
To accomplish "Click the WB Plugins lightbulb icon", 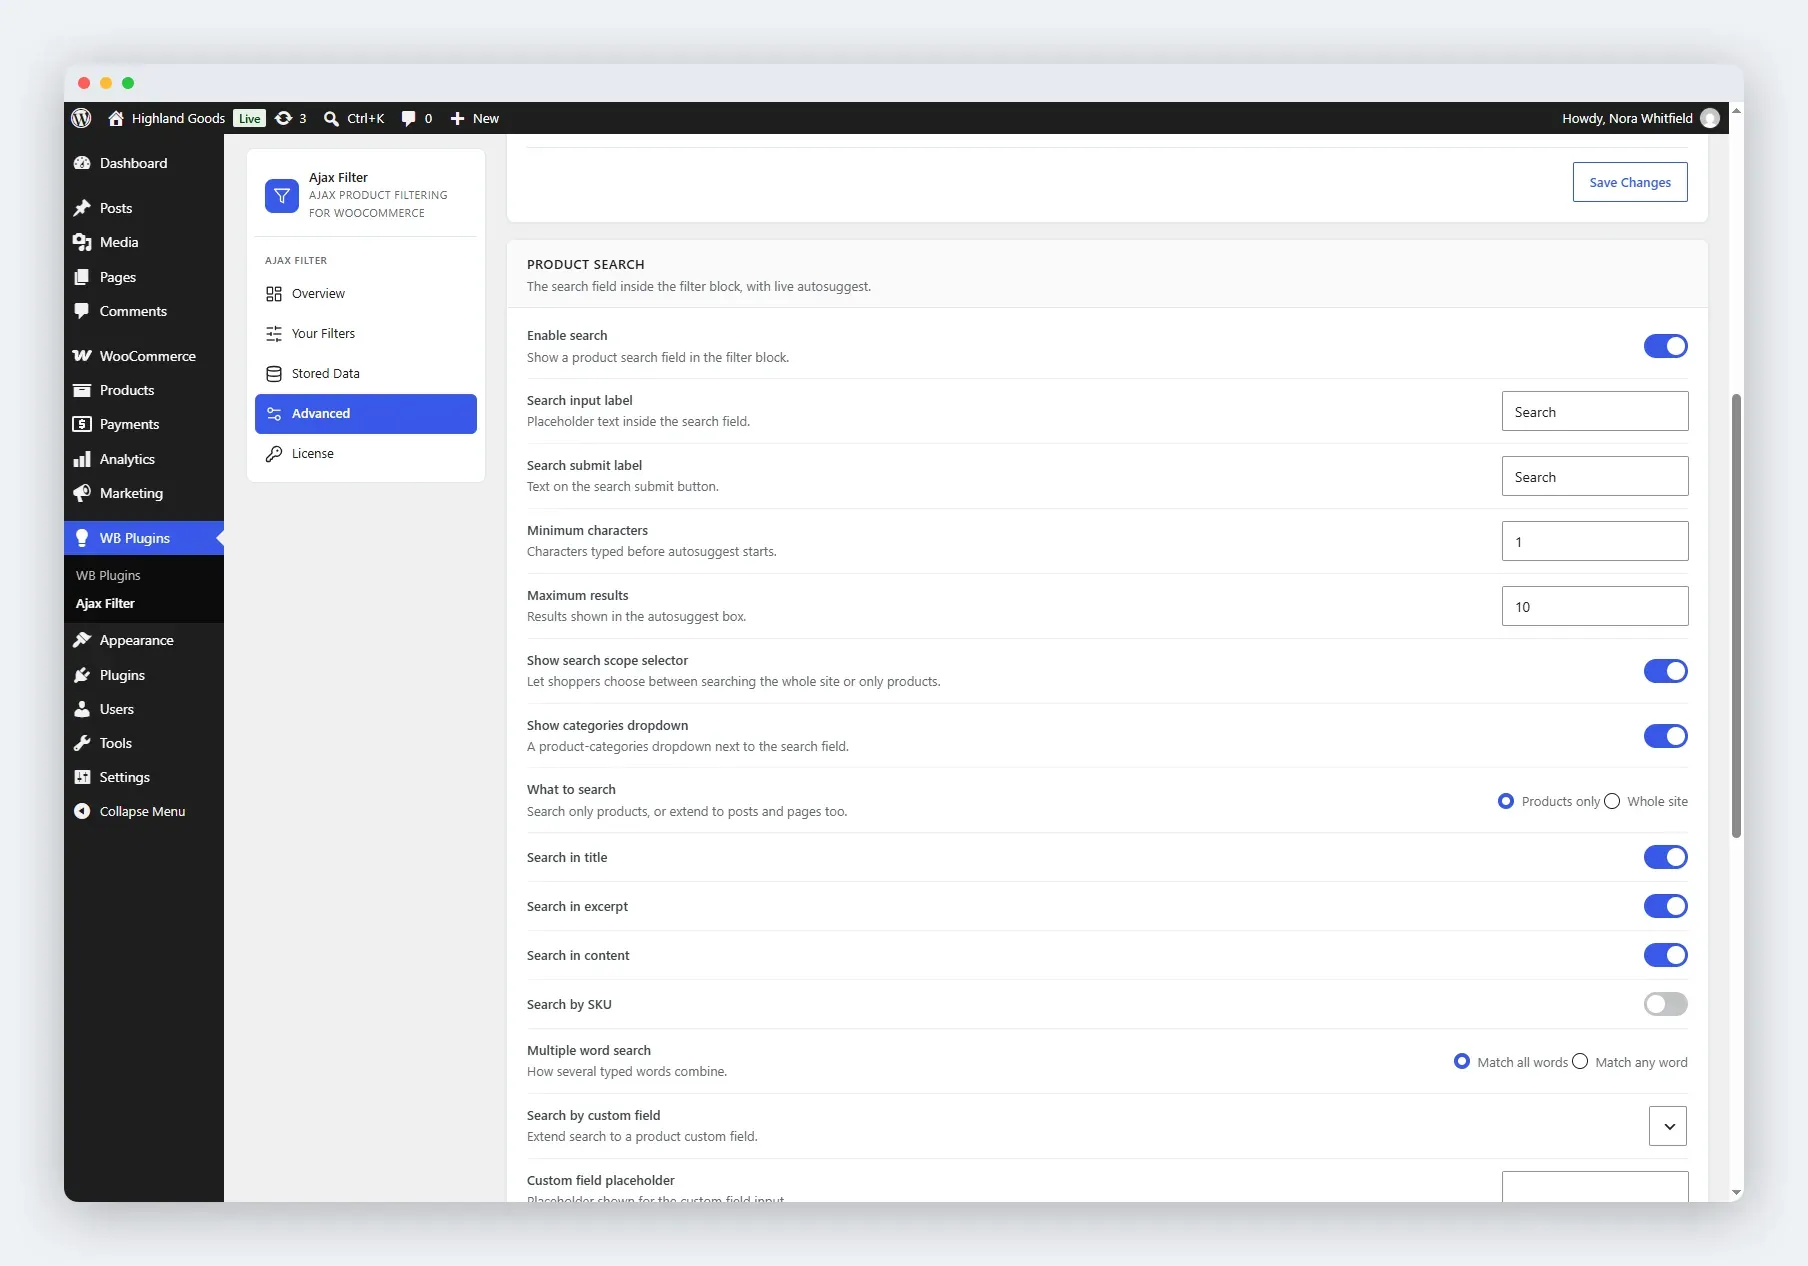I will point(82,538).
